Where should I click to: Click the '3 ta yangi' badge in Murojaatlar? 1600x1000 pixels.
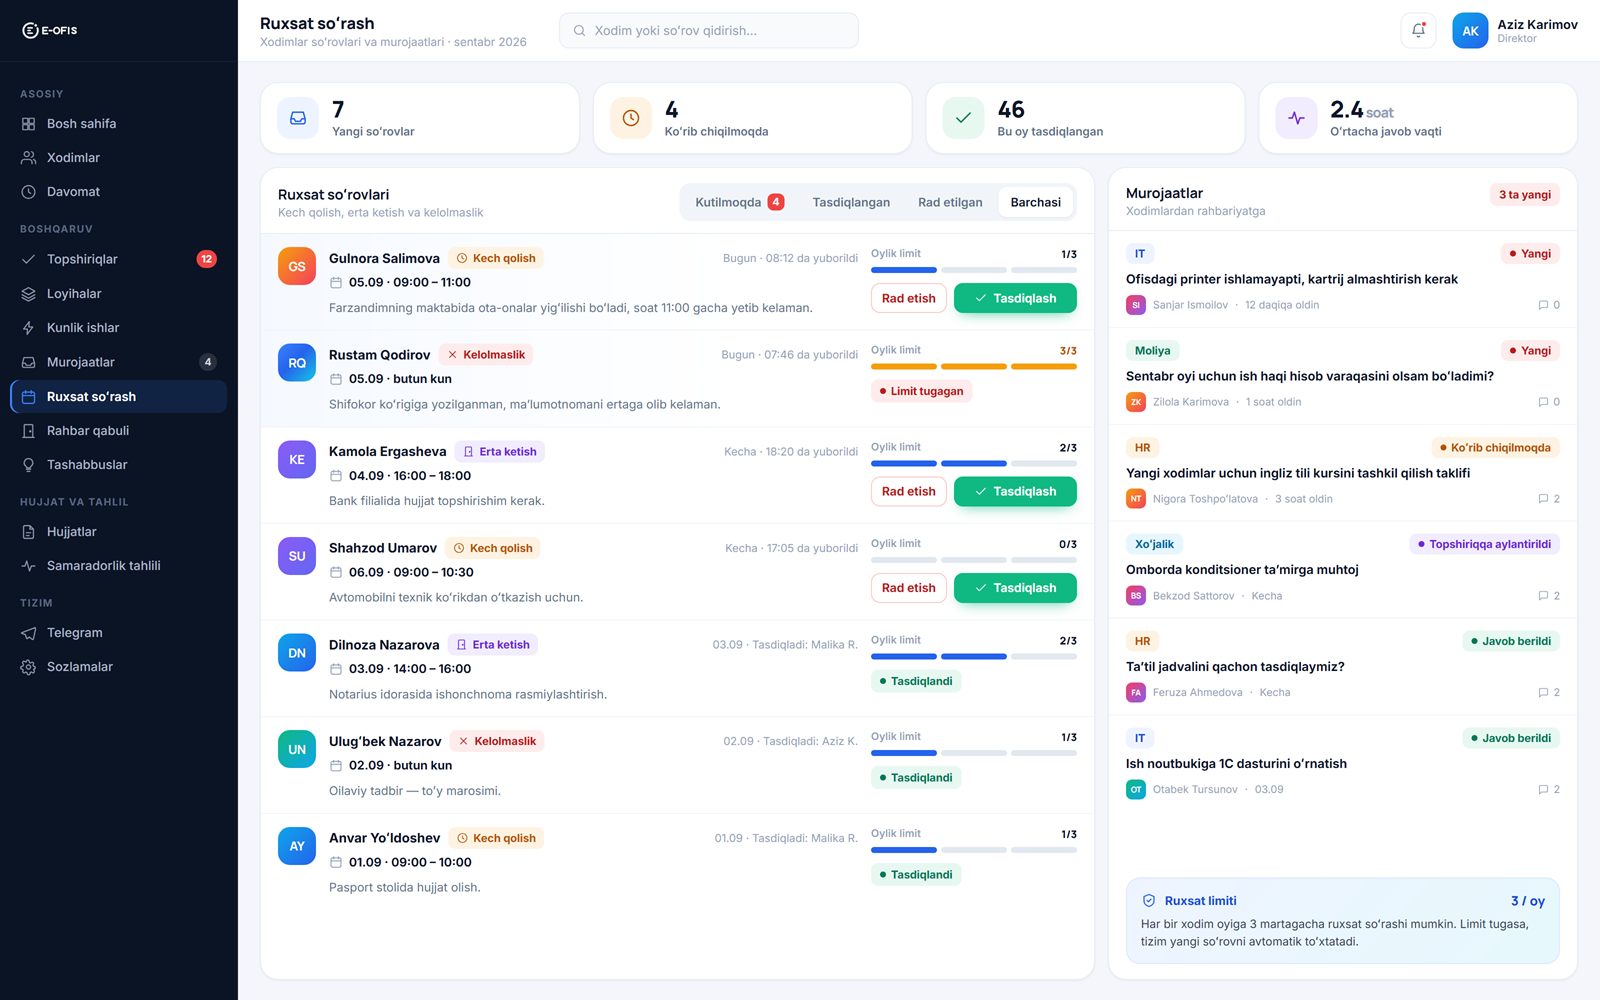[1525, 195]
